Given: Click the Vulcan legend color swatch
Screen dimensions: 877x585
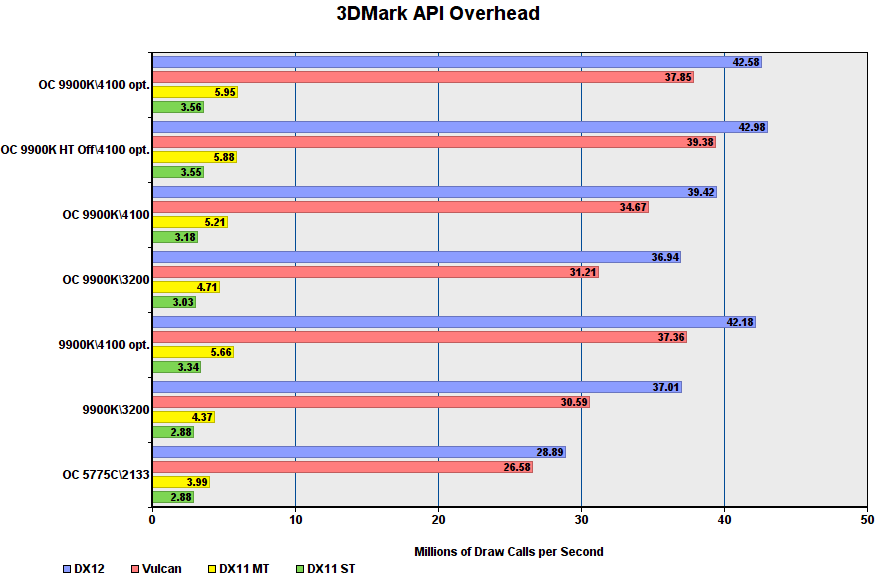Looking at the screenshot, I should point(135,569).
